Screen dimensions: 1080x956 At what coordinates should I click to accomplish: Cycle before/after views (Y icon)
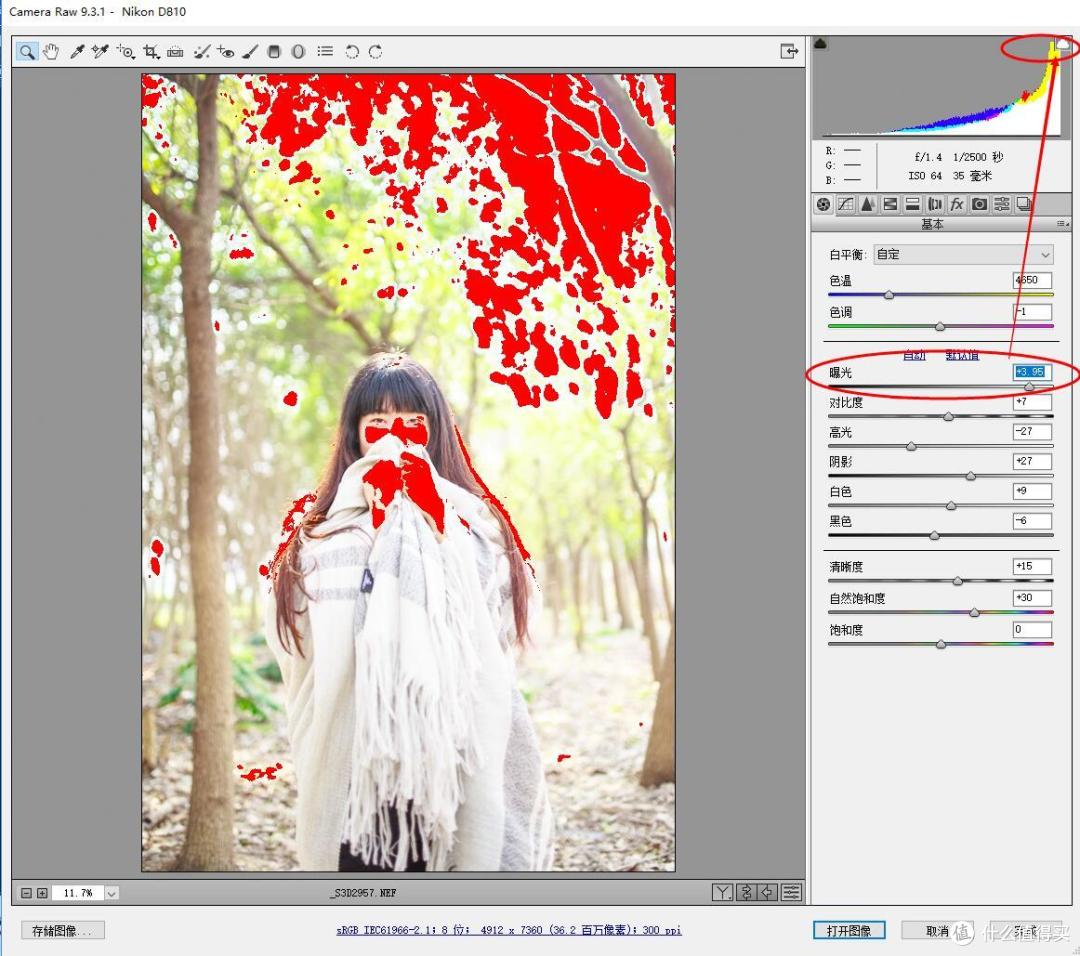click(722, 893)
